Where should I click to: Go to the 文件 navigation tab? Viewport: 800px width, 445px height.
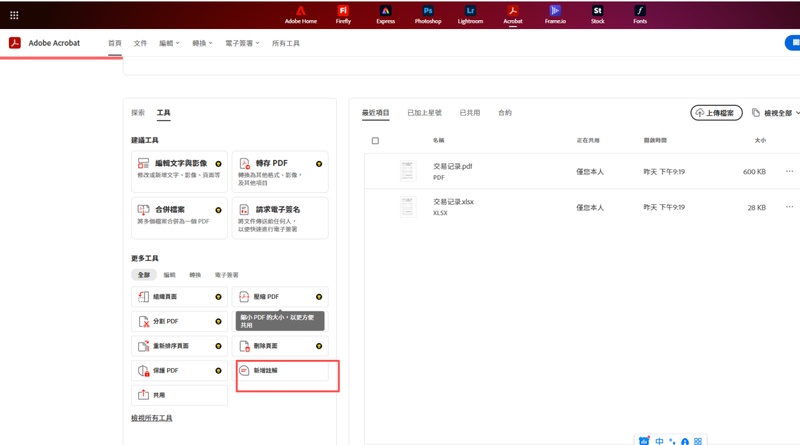coord(140,43)
